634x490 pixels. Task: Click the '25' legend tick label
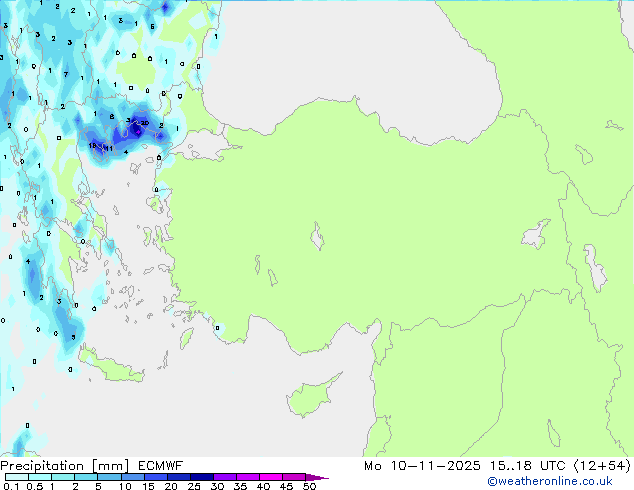point(194,486)
